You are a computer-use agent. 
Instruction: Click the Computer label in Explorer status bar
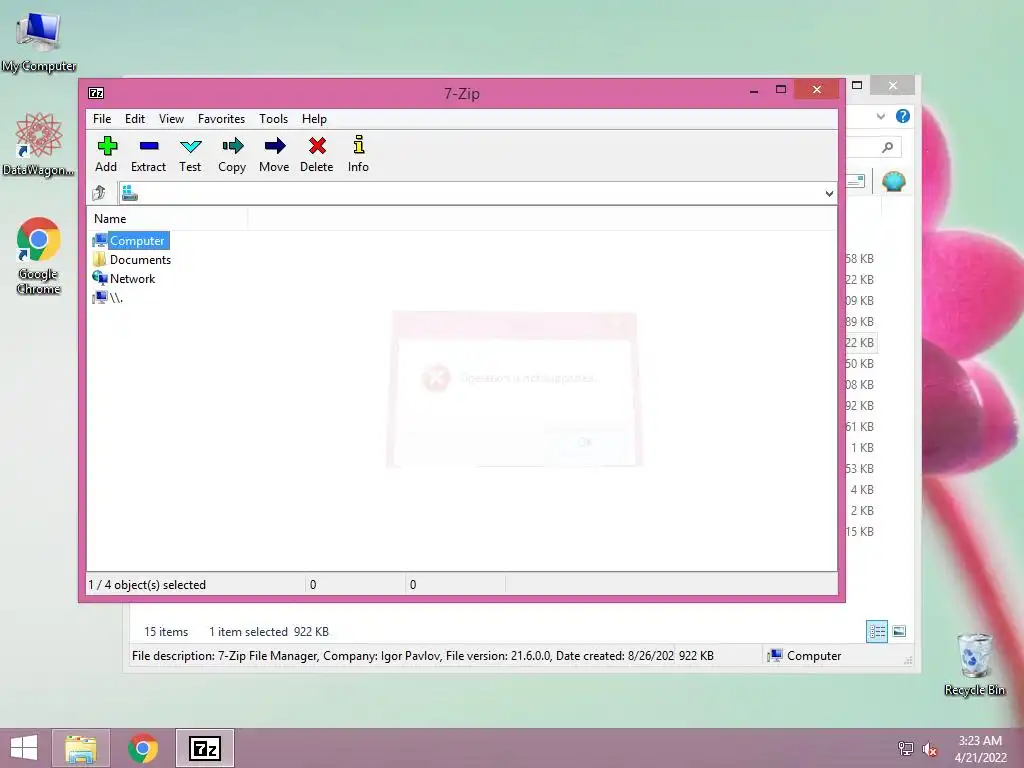pyautogui.click(x=814, y=656)
